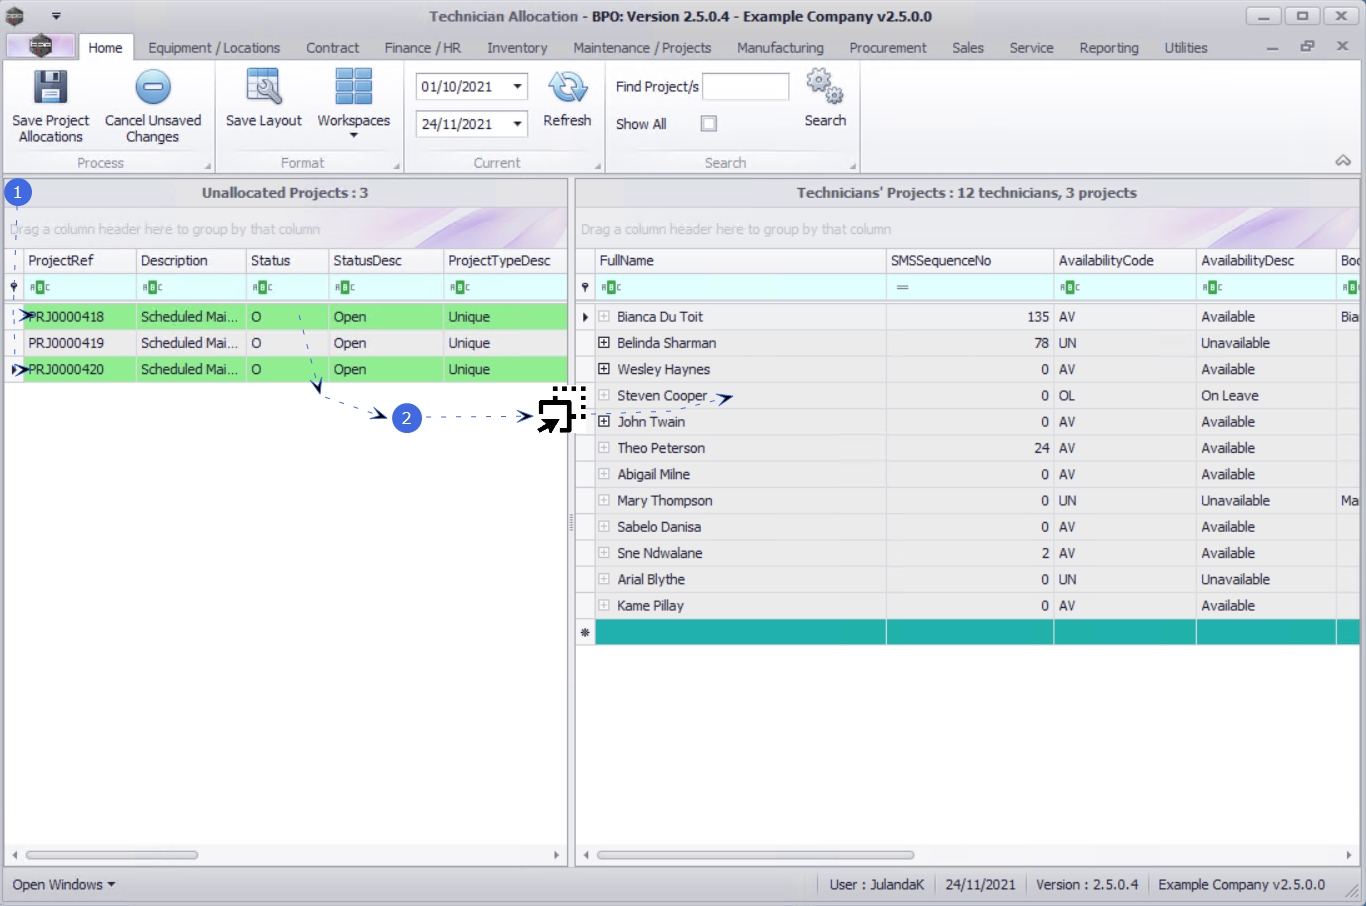Open the Manufacturing tab
This screenshot has height=906, width=1366.
(x=780, y=48)
